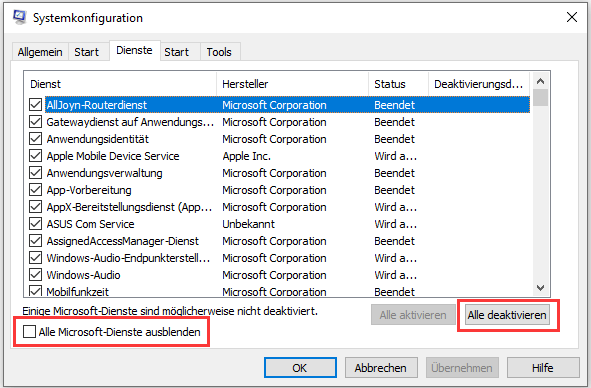Screen dimensions: 591x388
Task: Uncheck the Mobilfunkzeit checkbox
Action: (x=35, y=291)
